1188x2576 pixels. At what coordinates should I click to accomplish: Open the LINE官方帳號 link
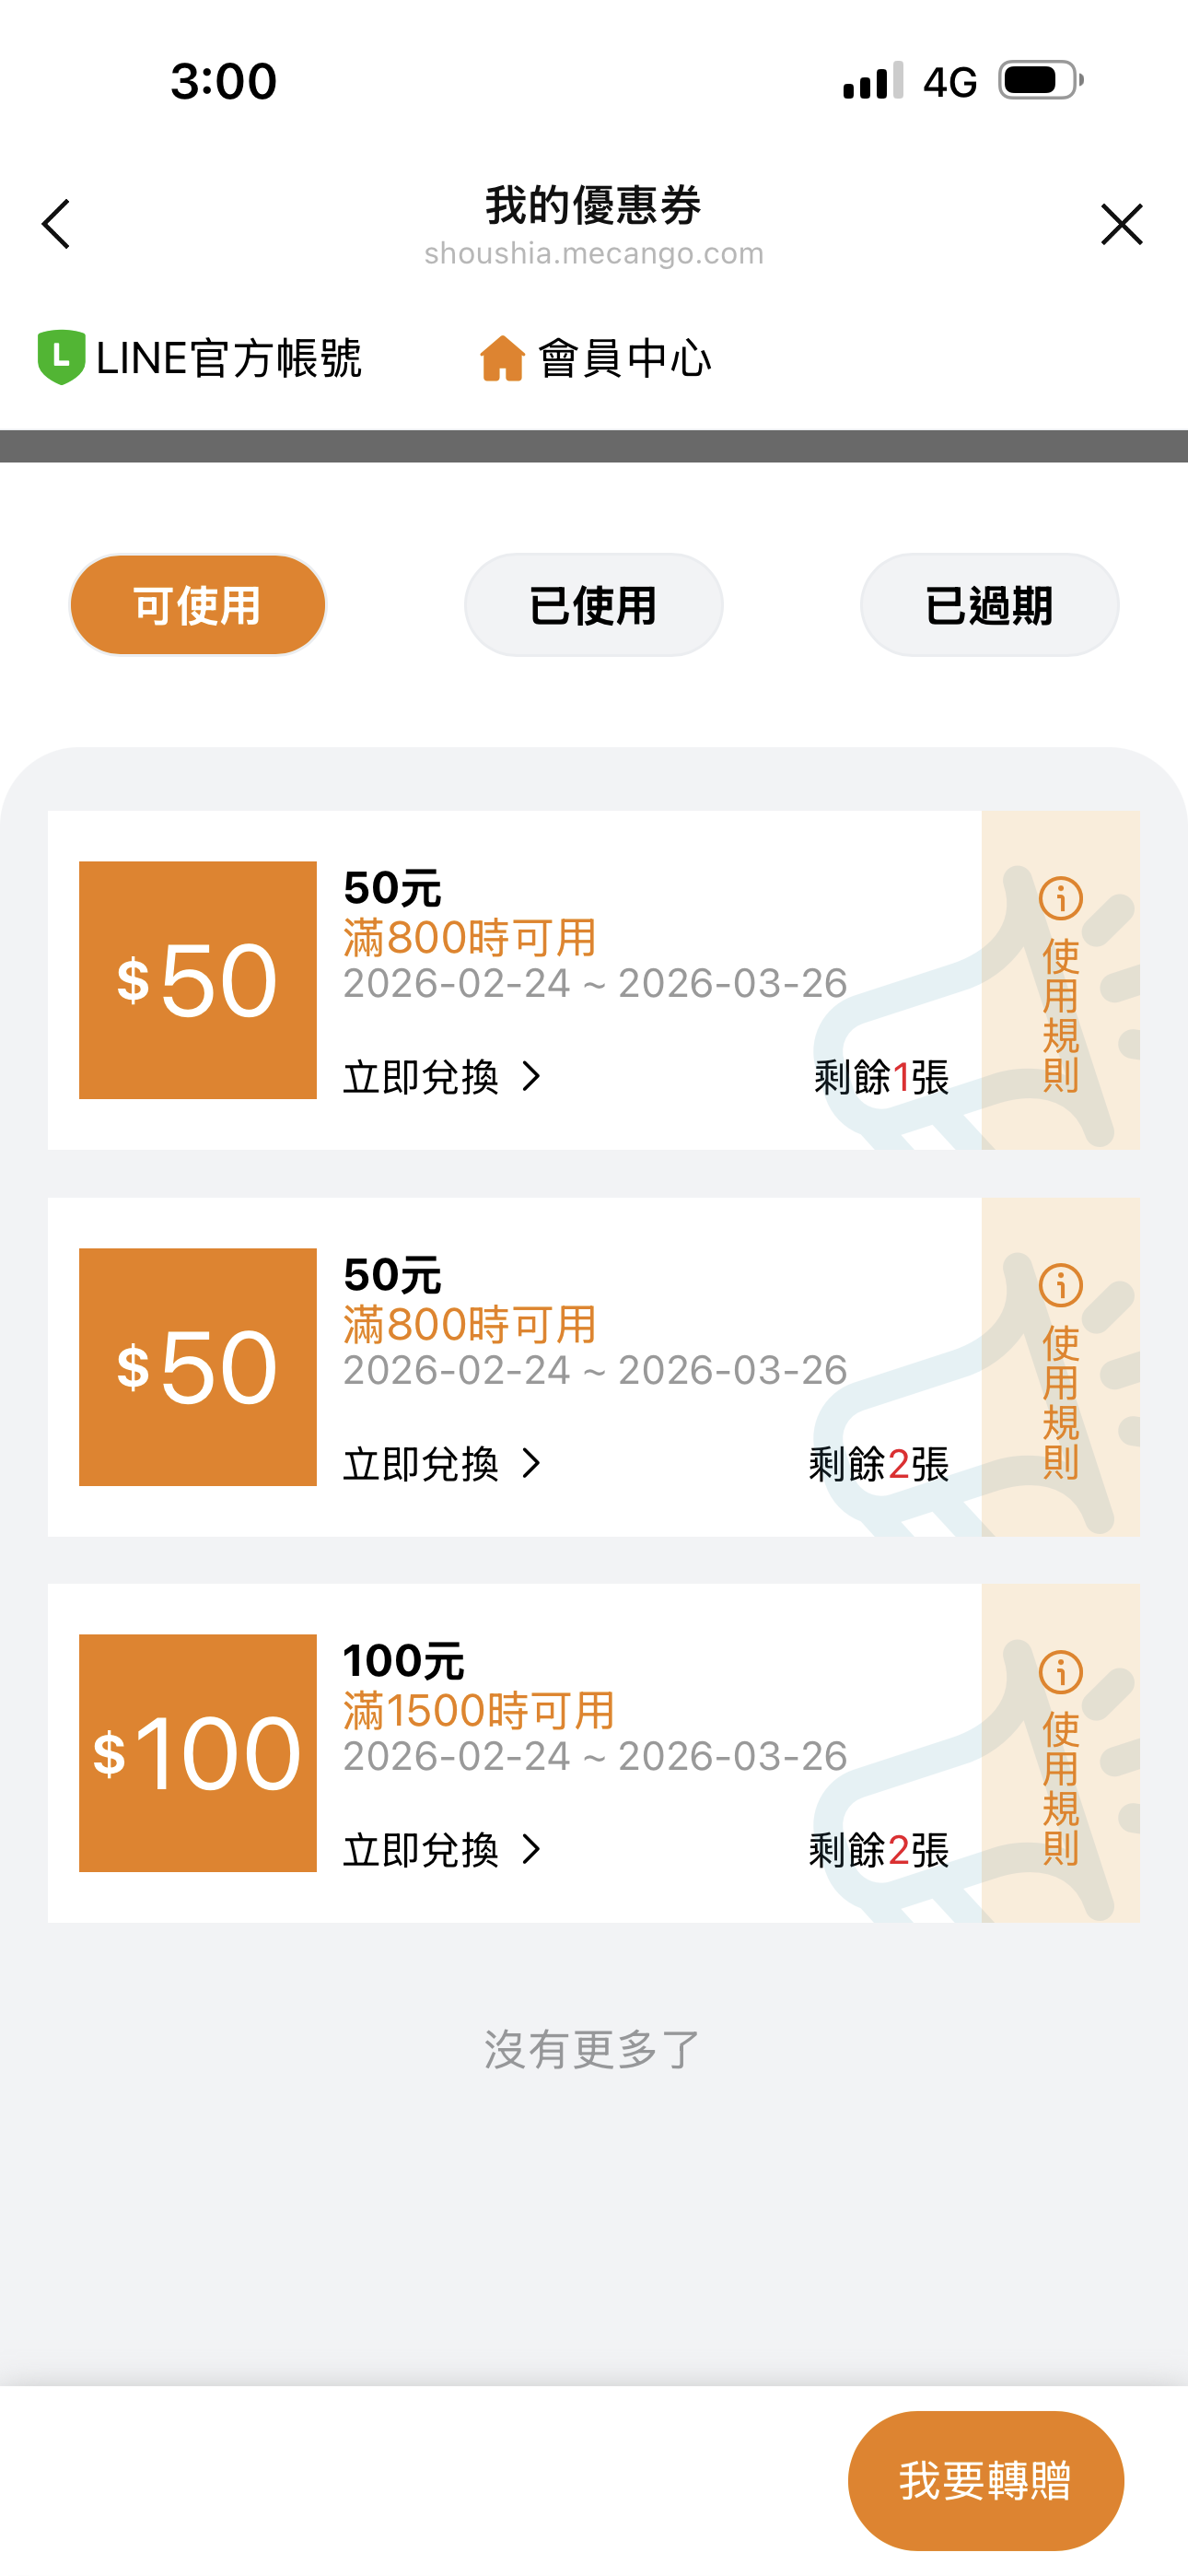point(228,358)
